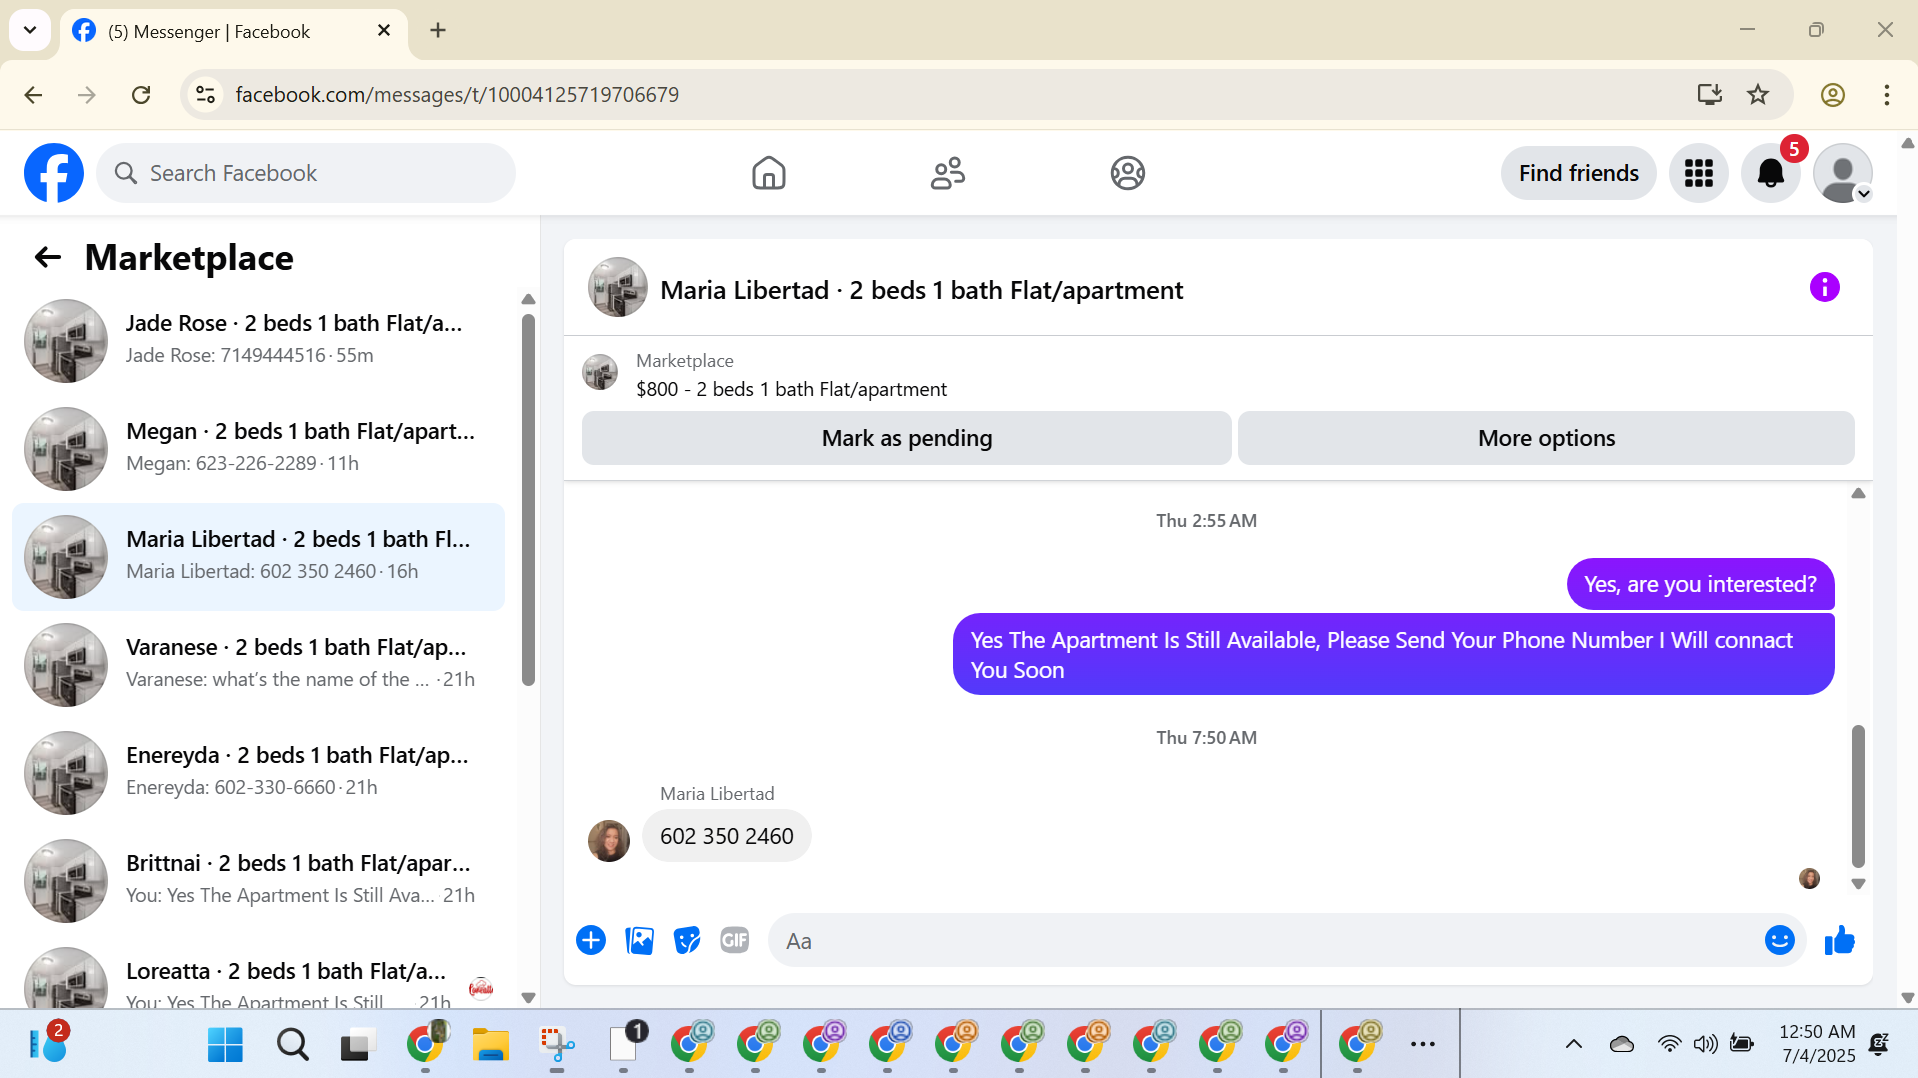Open conversation information icon

[1824, 288]
